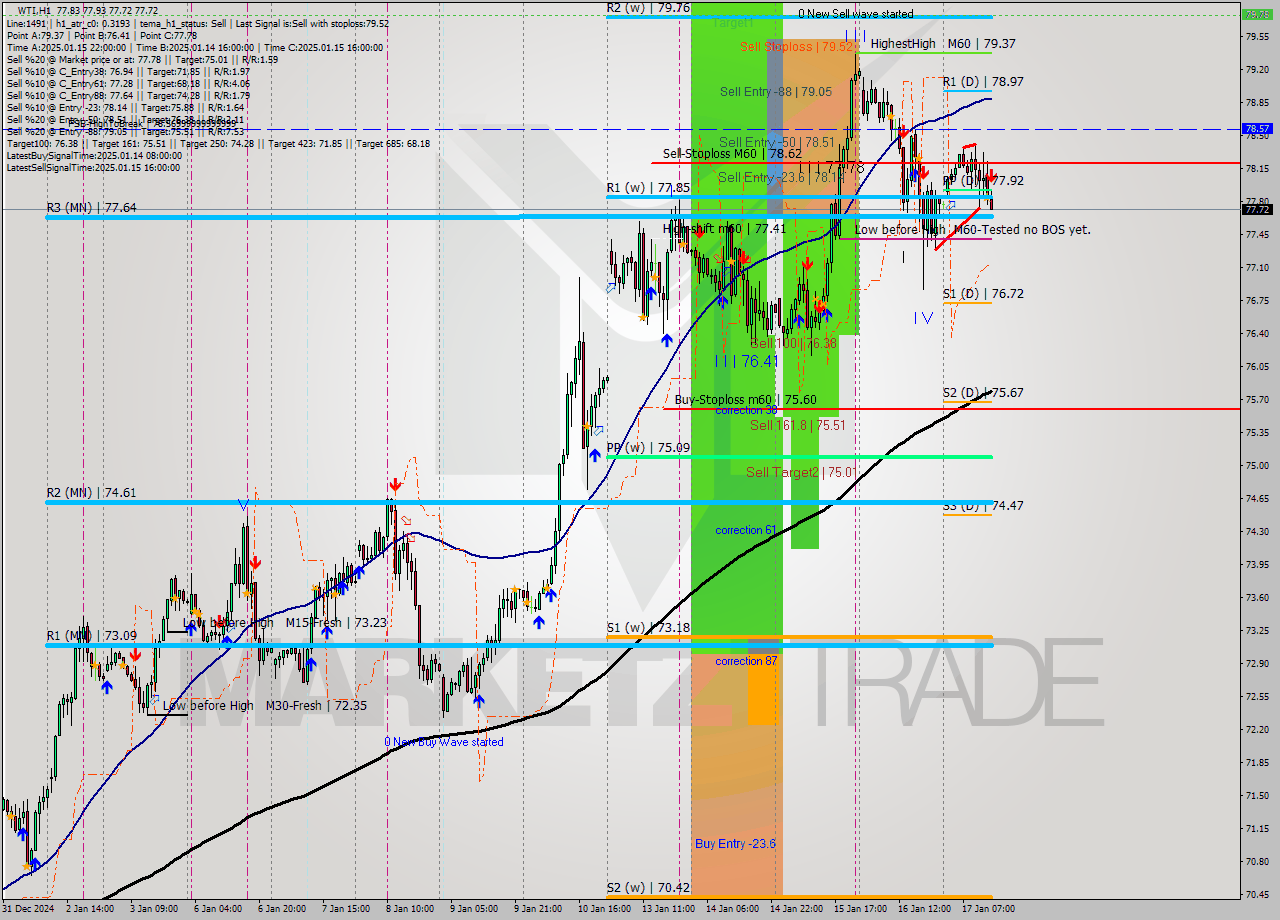Click the 75.00 price scale value
Image resolution: width=1280 pixels, height=920 pixels.
tap(1256, 465)
